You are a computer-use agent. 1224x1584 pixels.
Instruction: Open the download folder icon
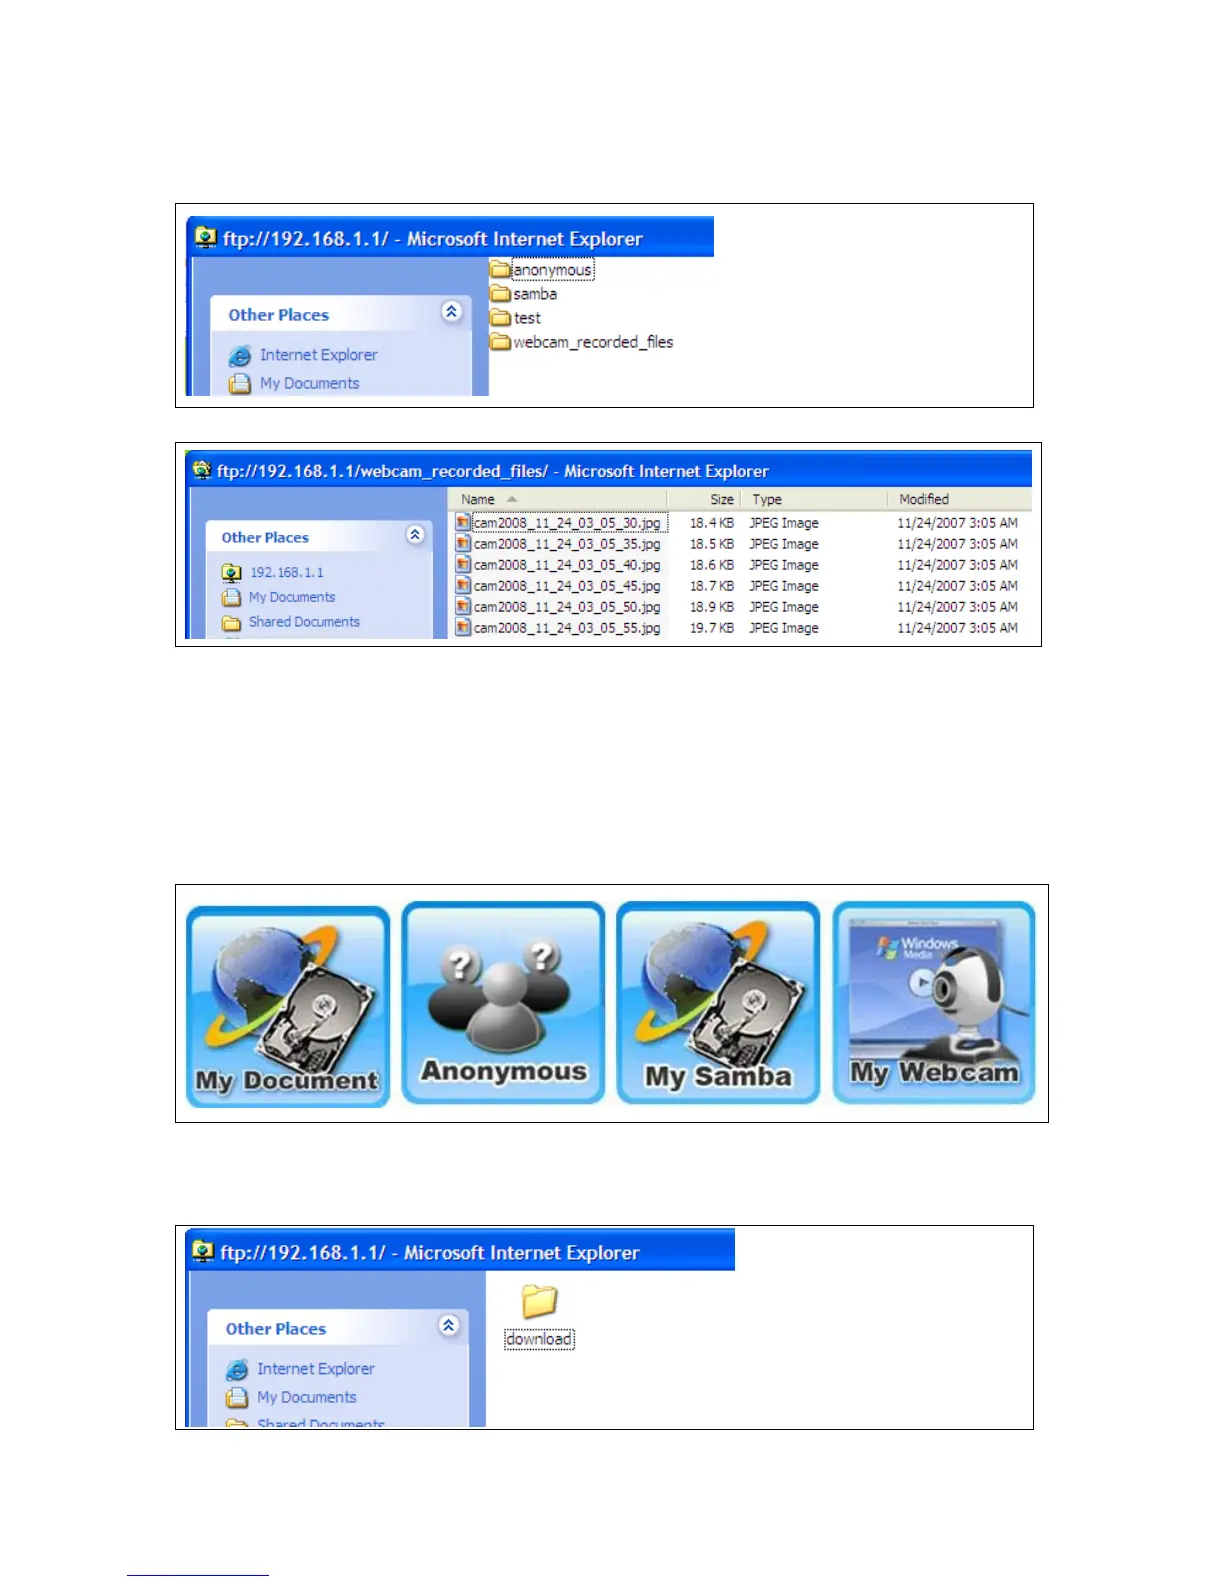pos(539,1301)
